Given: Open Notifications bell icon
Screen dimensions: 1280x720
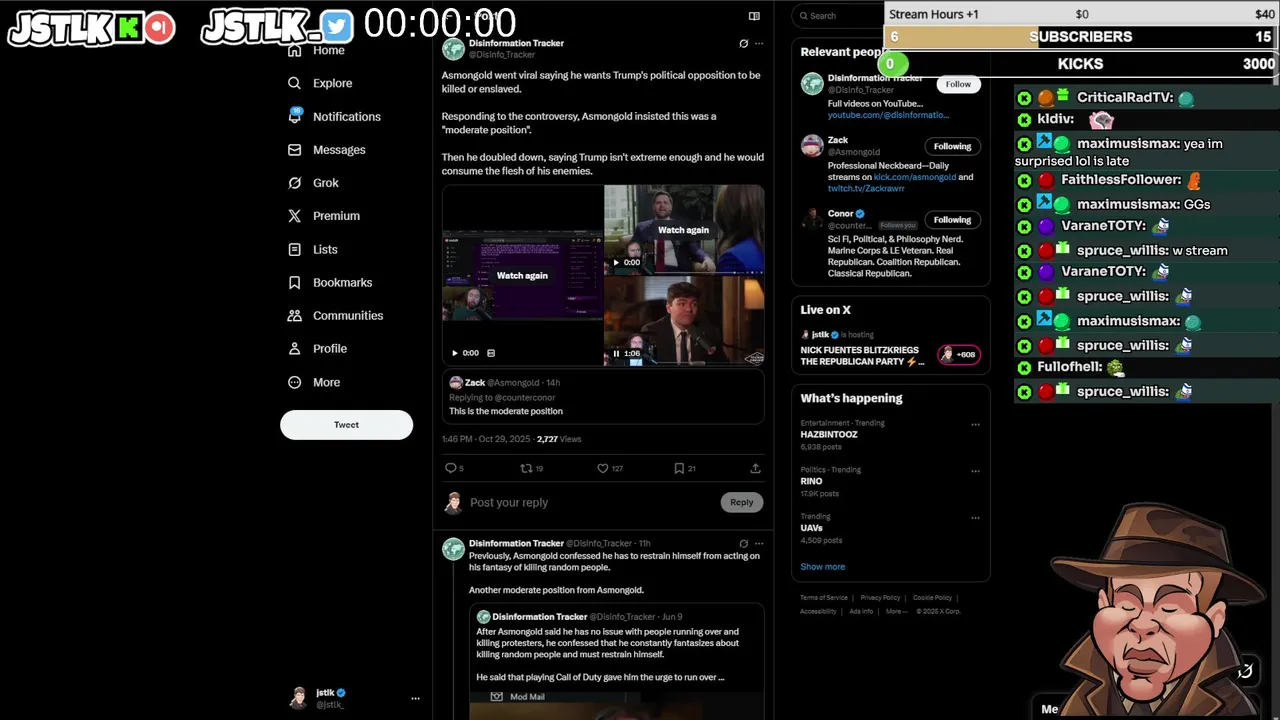Looking at the screenshot, I should click(x=294, y=116).
